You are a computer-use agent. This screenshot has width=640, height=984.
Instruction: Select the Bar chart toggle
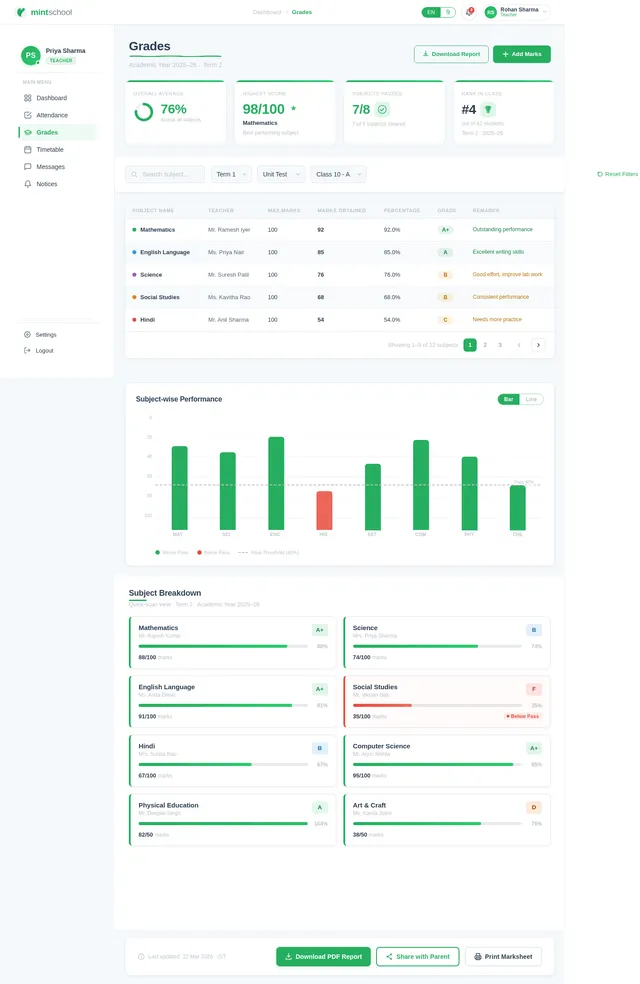[509, 399]
